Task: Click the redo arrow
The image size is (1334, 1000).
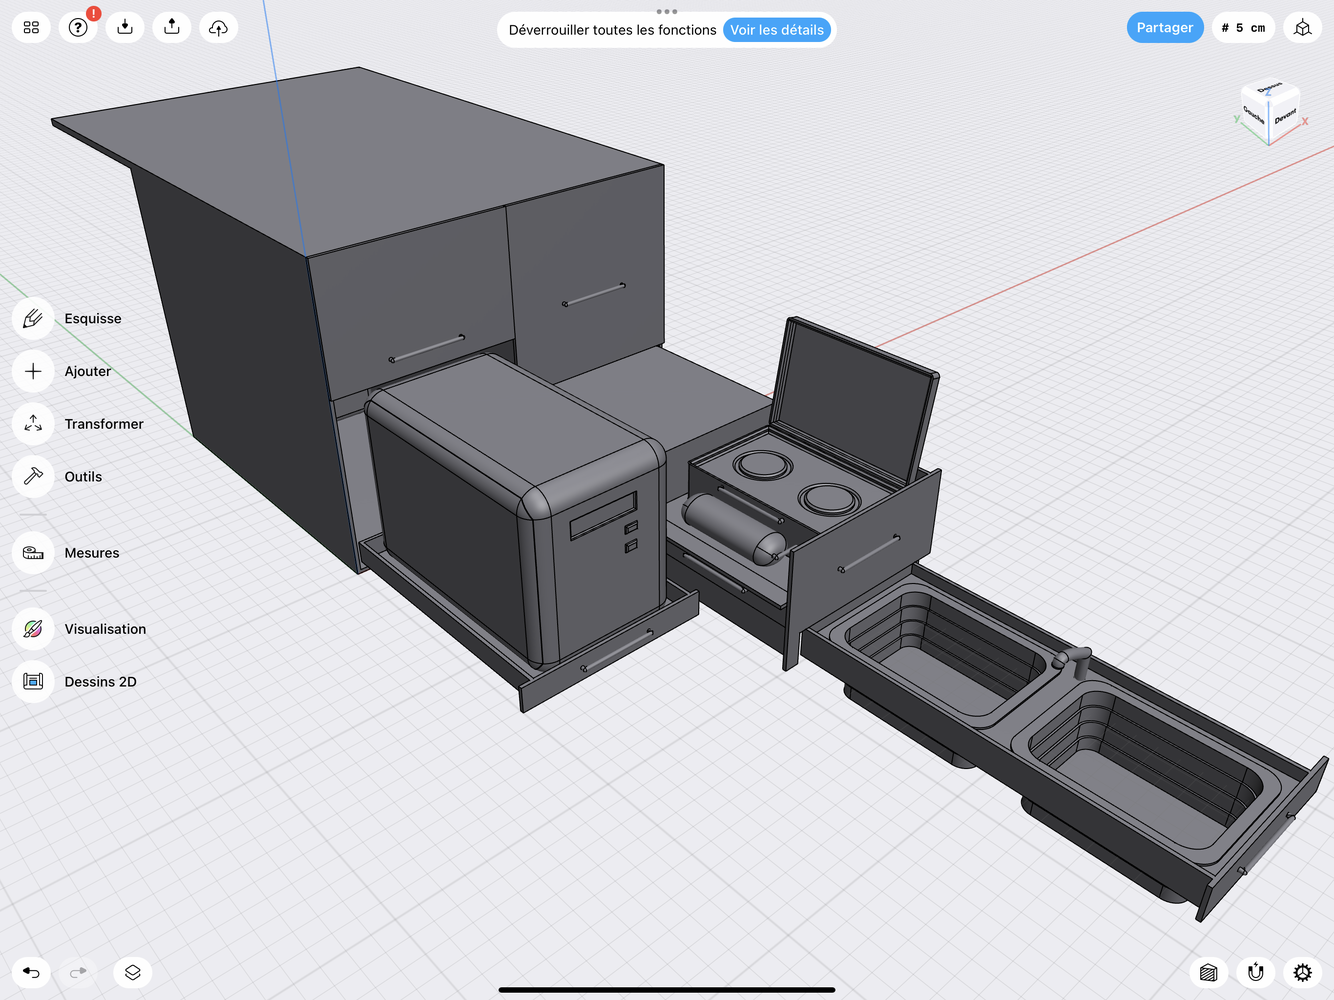Action: click(78, 972)
